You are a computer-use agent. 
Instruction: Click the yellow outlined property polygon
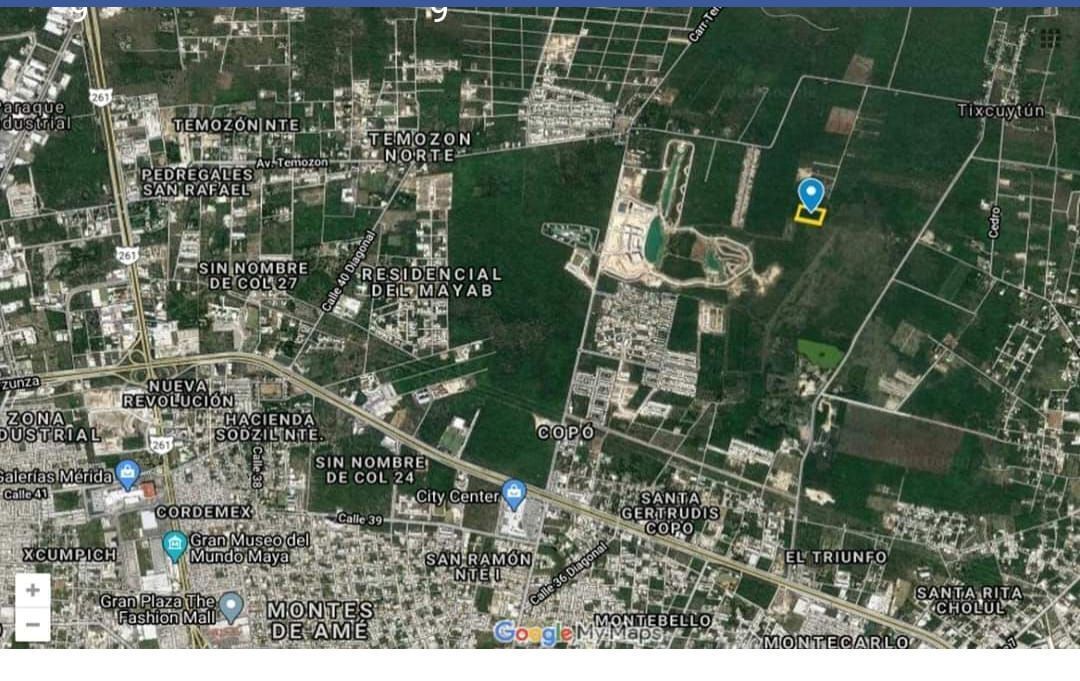(811, 216)
